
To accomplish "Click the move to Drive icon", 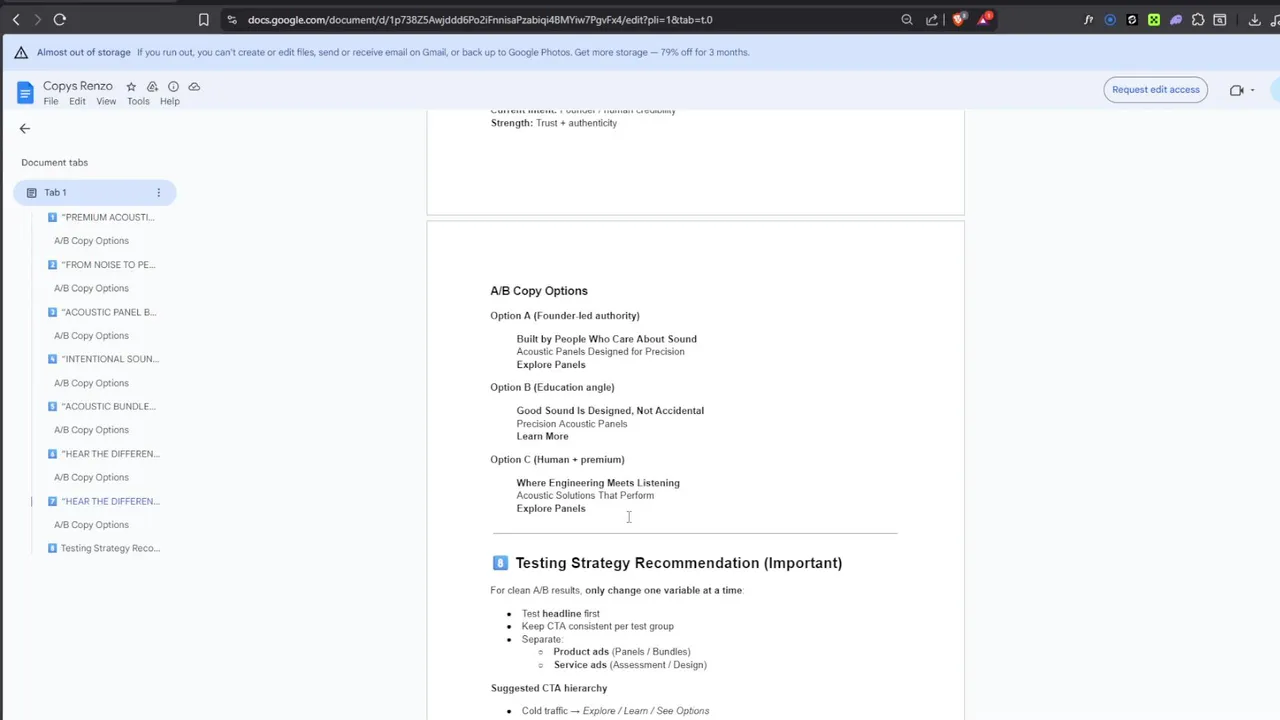I will (x=152, y=86).
